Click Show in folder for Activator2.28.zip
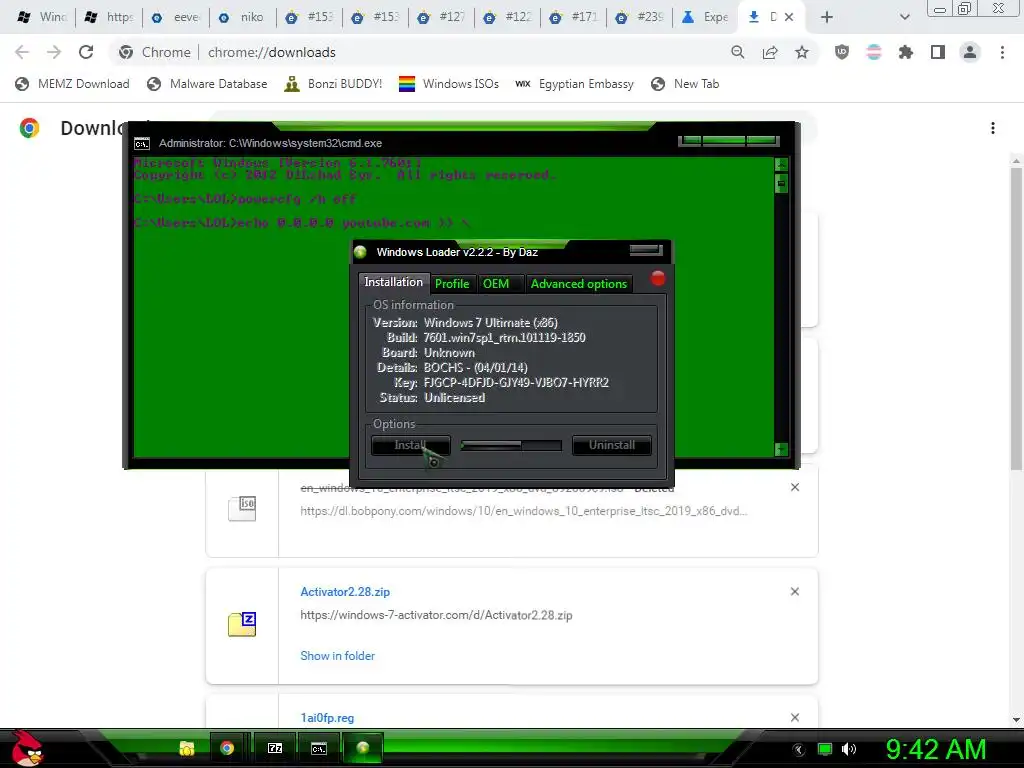1024x768 pixels. (x=338, y=656)
